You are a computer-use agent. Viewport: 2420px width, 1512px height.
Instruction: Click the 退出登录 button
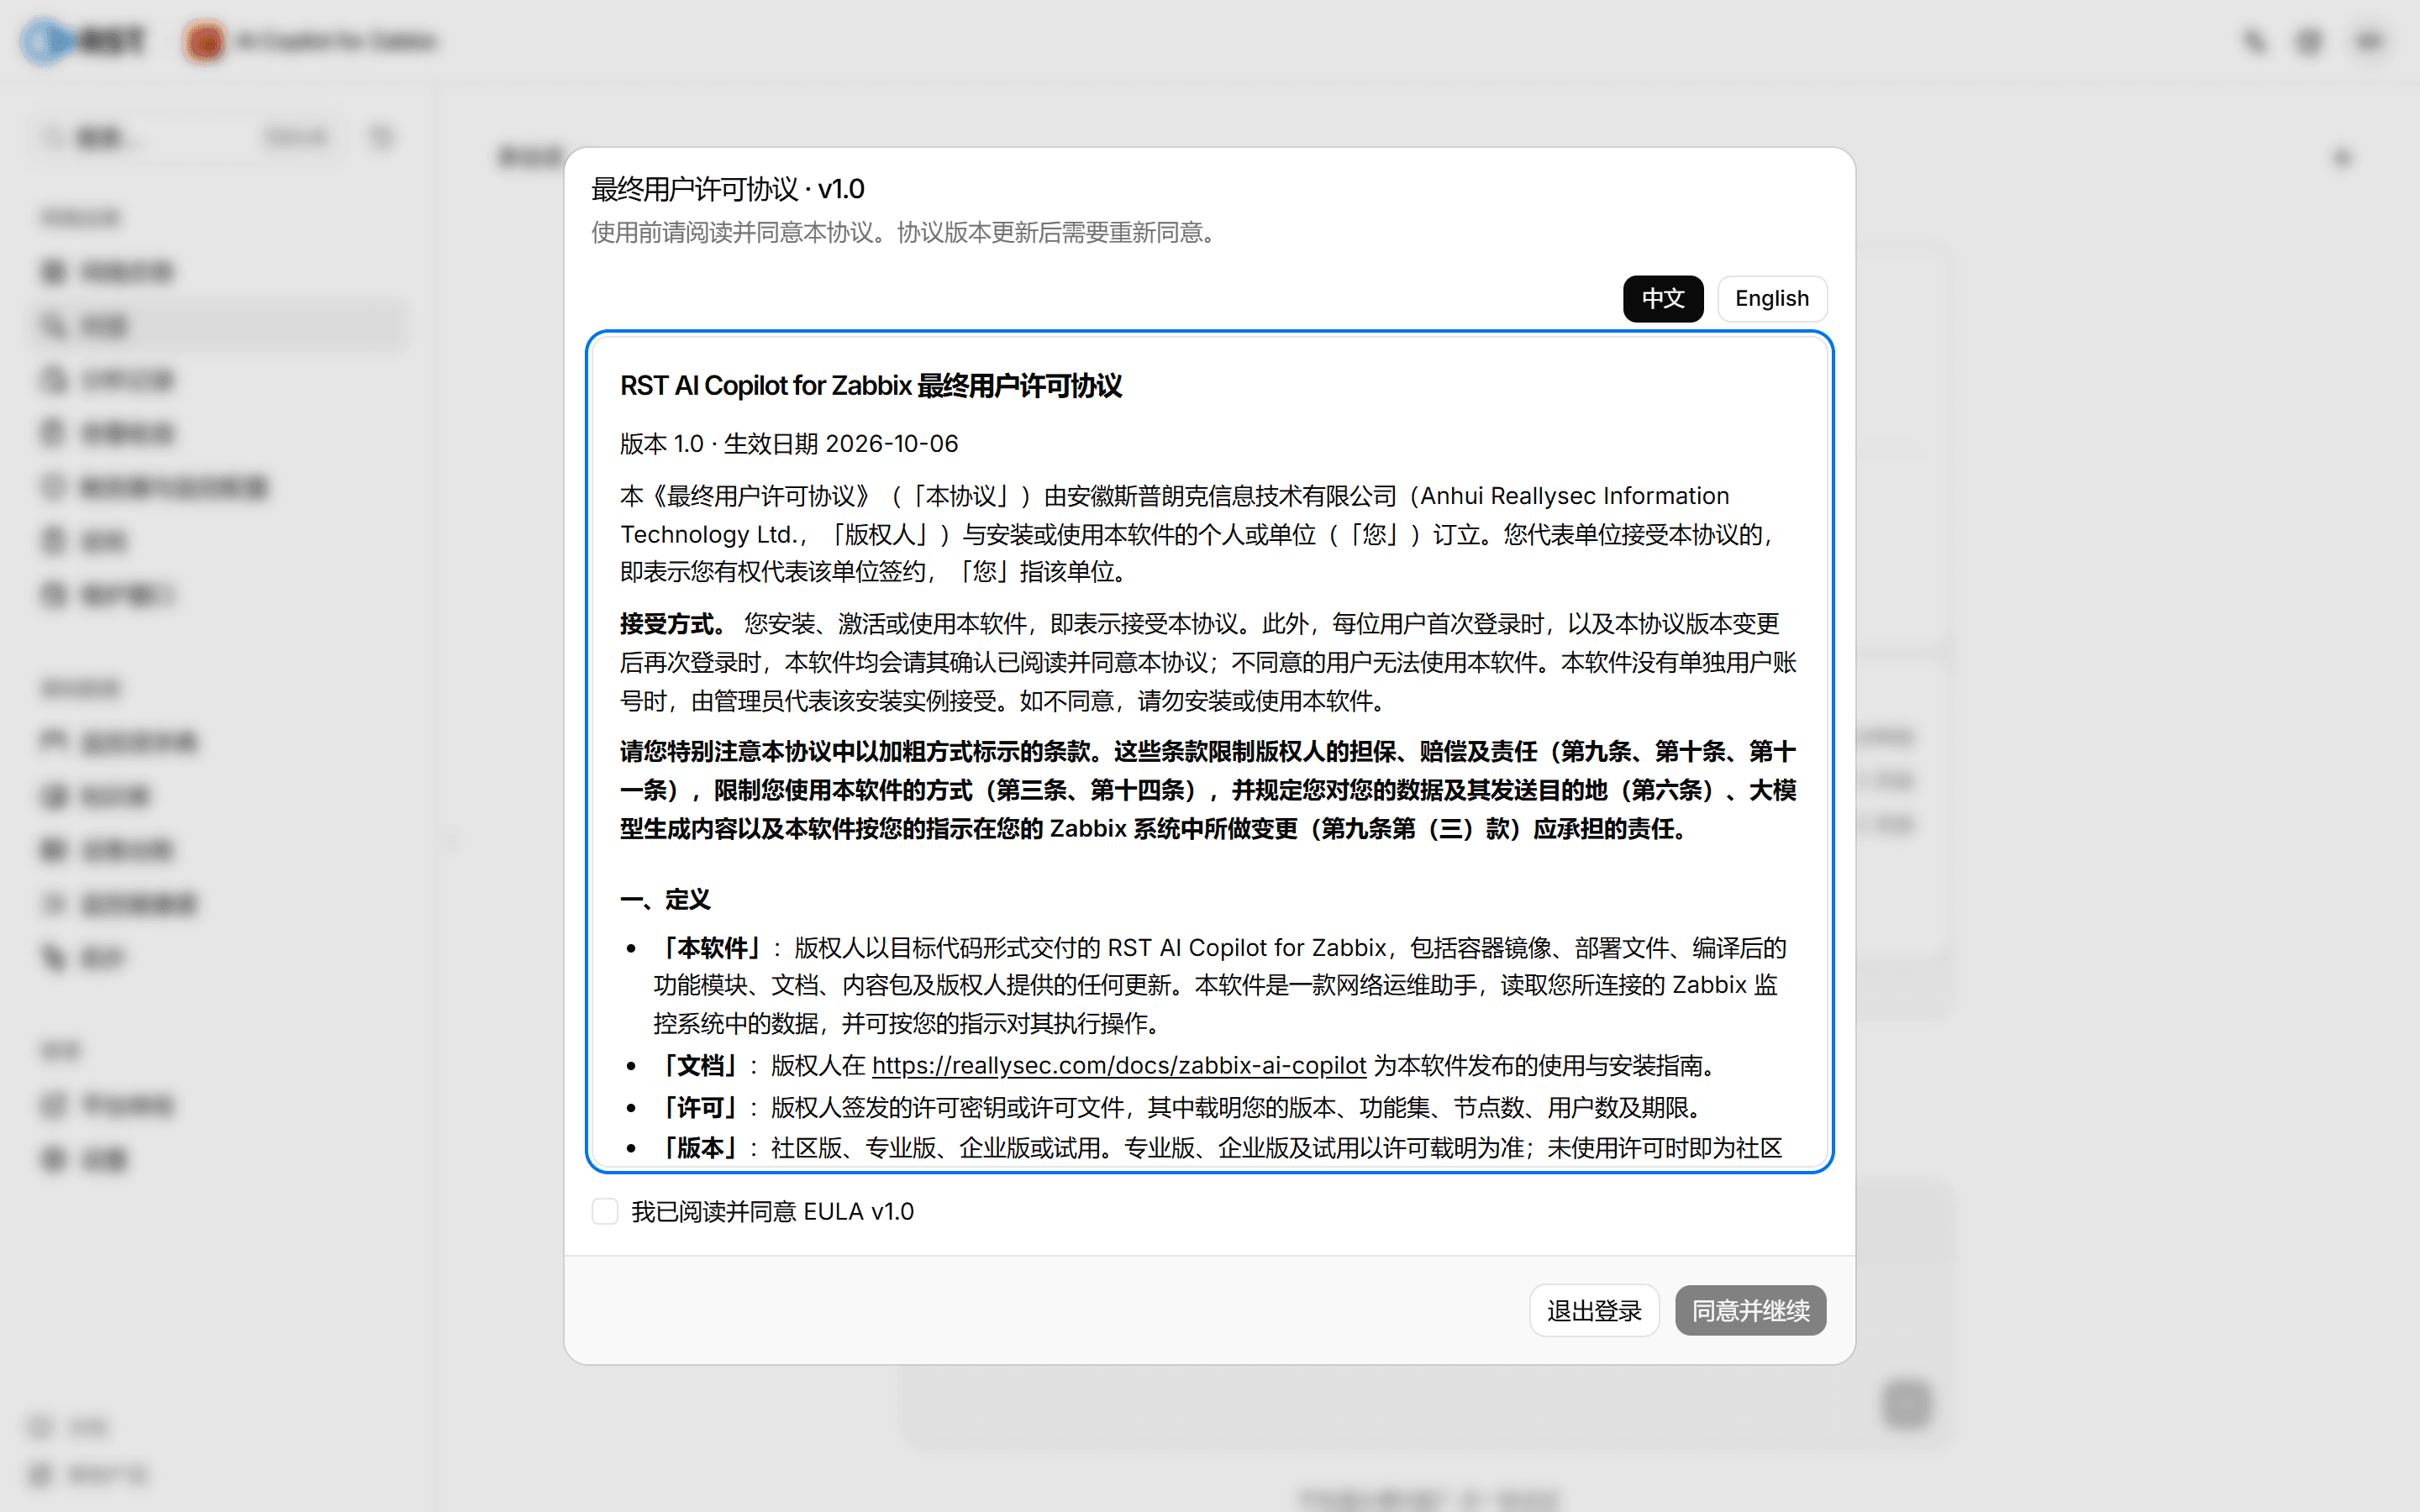(1594, 1310)
